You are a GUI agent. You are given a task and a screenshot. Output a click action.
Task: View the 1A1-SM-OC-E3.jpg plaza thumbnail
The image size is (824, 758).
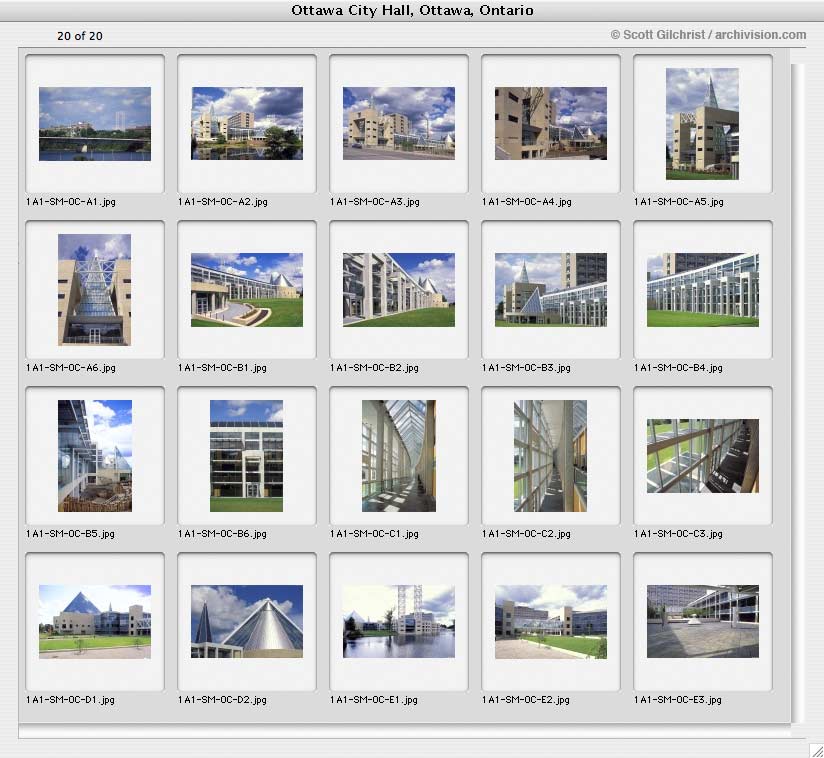point(703,621)
